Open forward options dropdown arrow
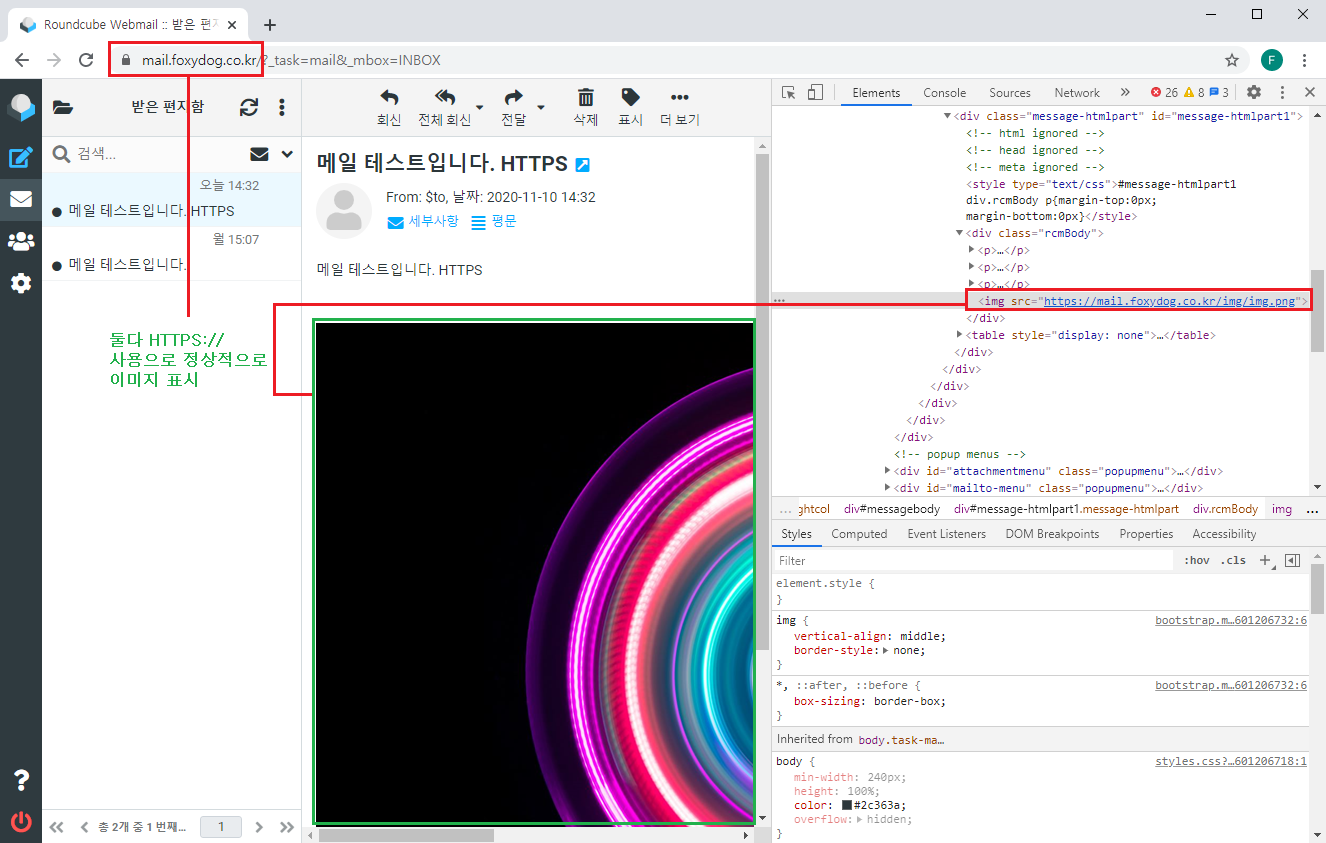This screenshot has width=1326, height=843. coord(541,107)
